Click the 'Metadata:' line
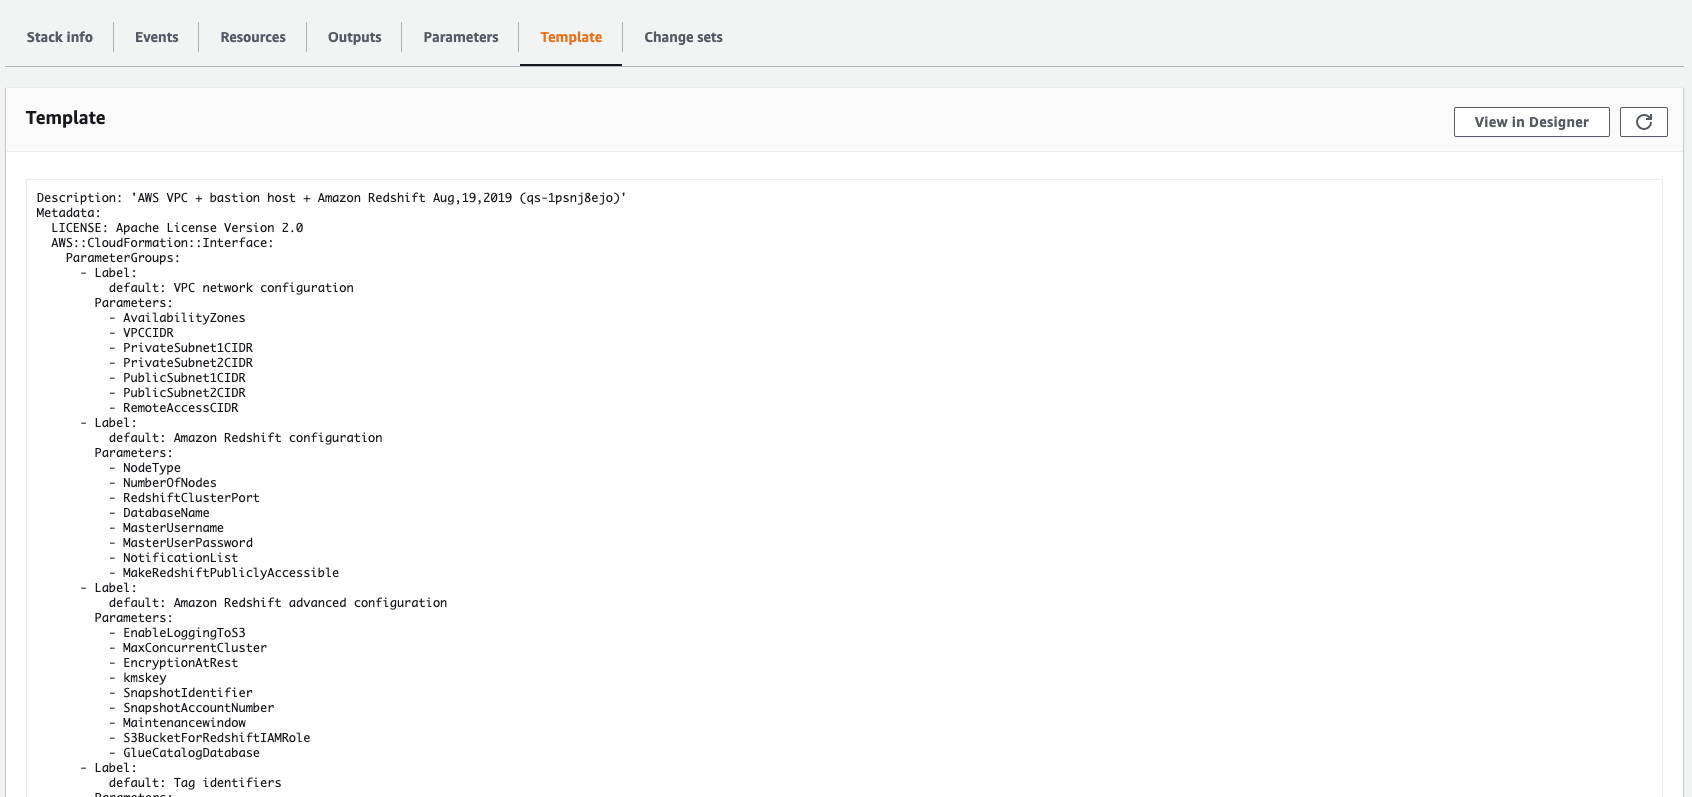This screenshot has width=1692, height=797. tap(69, 213)
